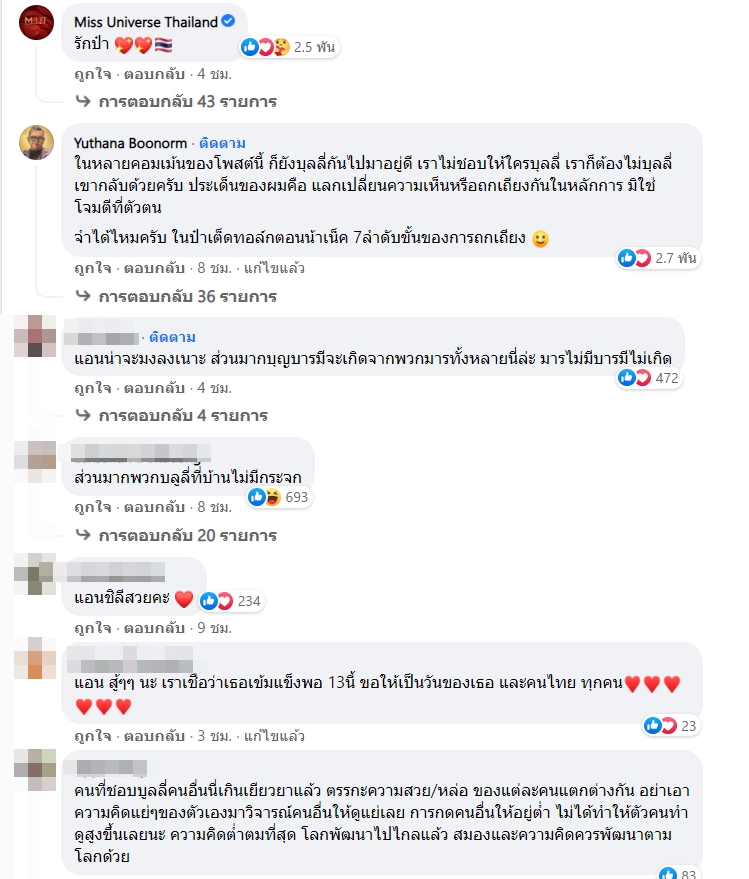Follow Yuthana Boonorm via ติดตาม link
749x879 pixels.
pos(223,143)
